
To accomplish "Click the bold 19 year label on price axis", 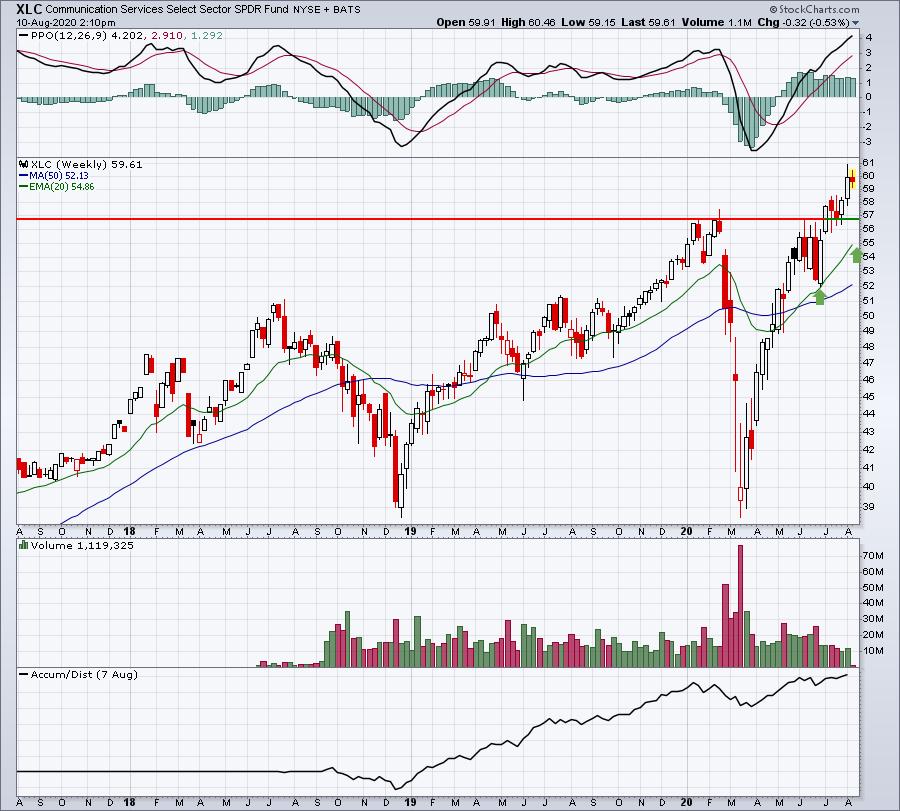I will [x=410, y=531].
